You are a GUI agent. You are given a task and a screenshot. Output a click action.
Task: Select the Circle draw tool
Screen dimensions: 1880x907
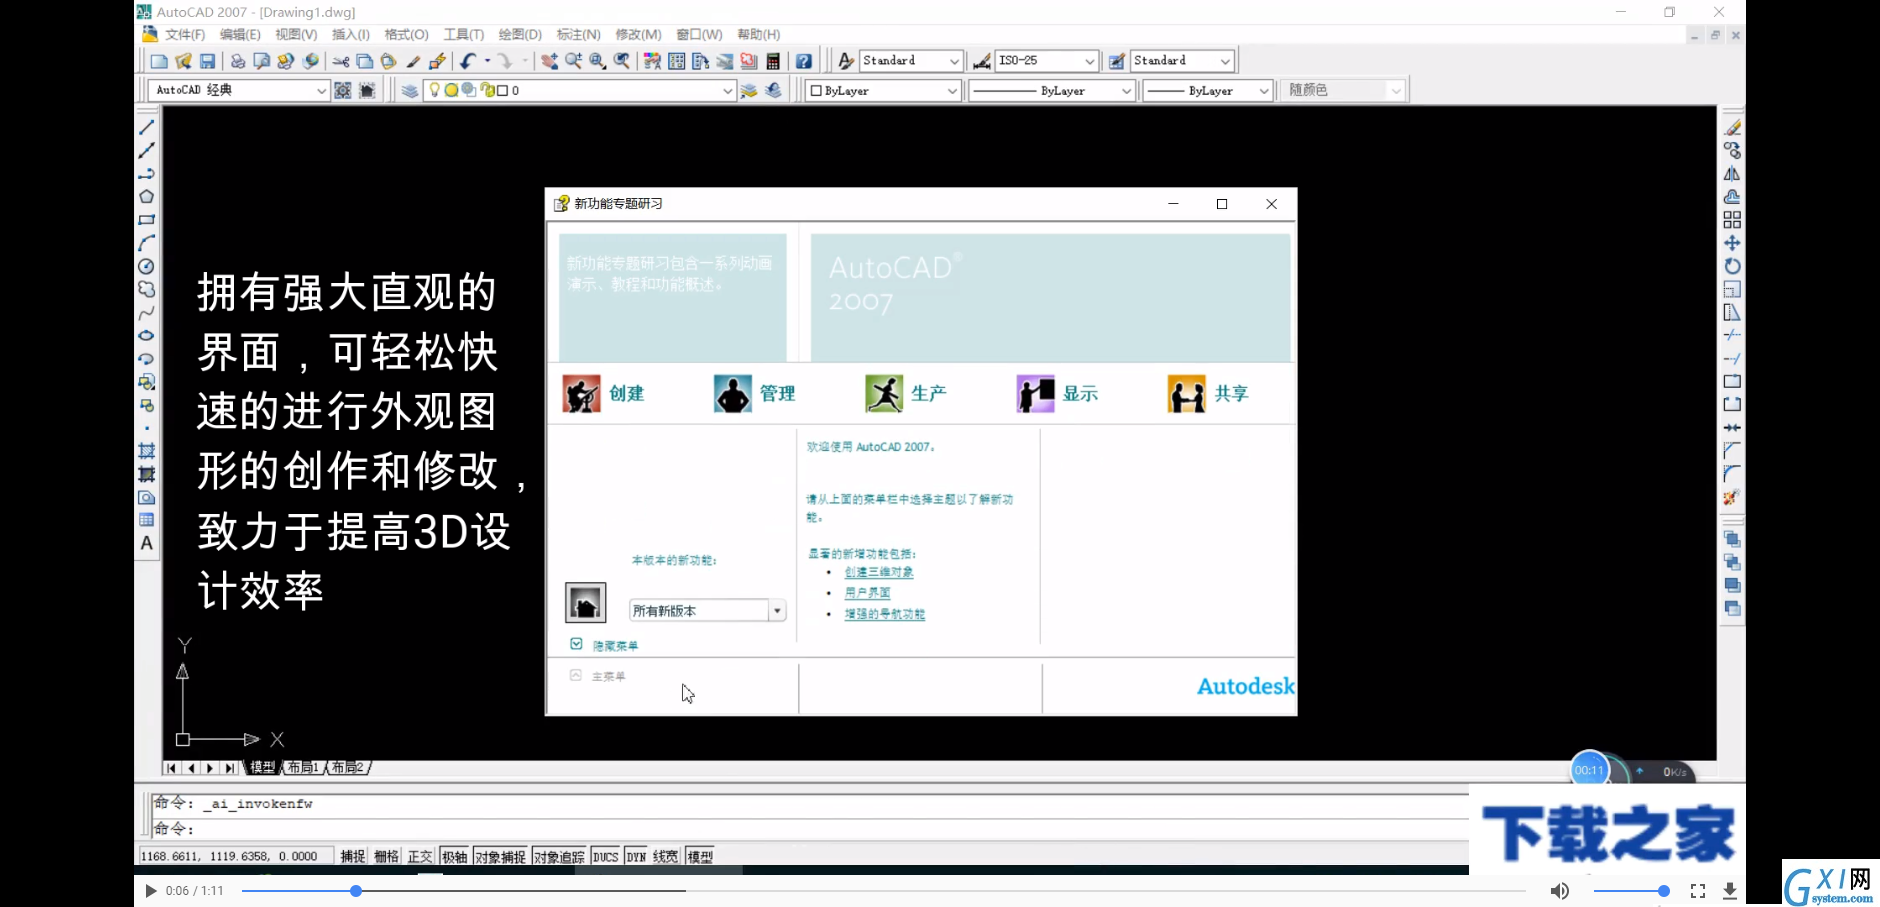coord(147,266)
